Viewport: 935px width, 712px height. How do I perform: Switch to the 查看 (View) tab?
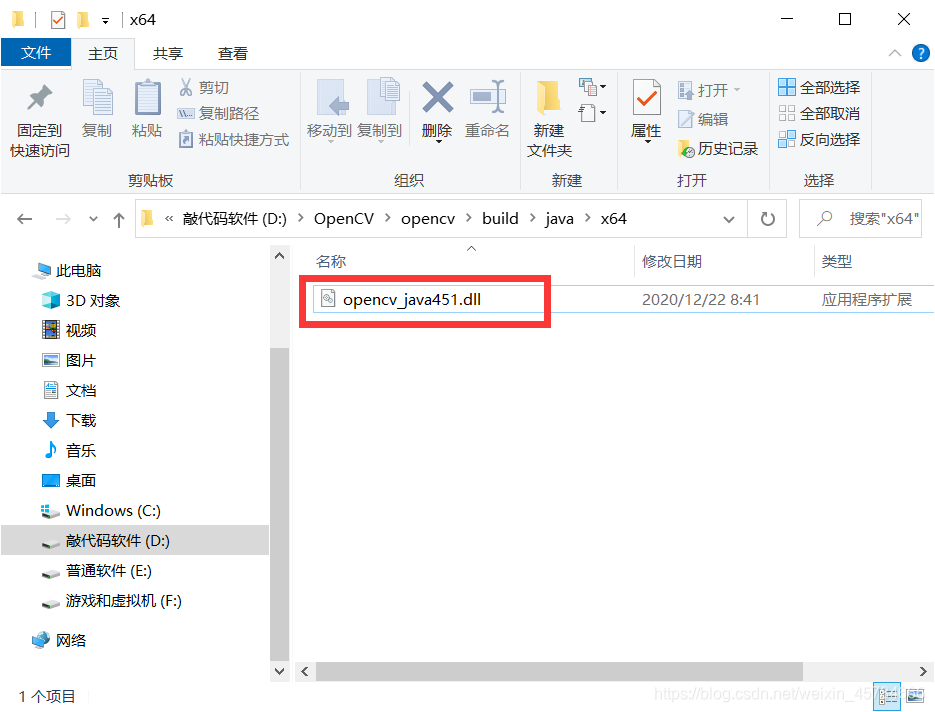click(232, 53)
